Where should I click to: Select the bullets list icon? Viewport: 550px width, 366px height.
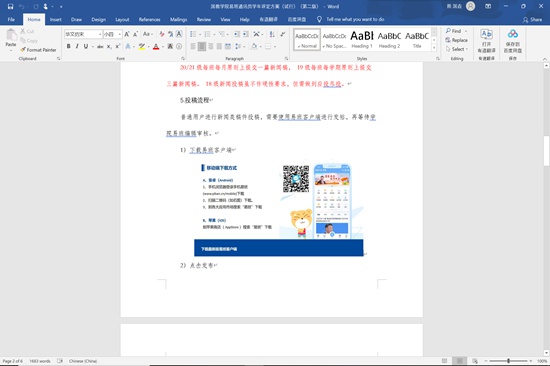193,34
